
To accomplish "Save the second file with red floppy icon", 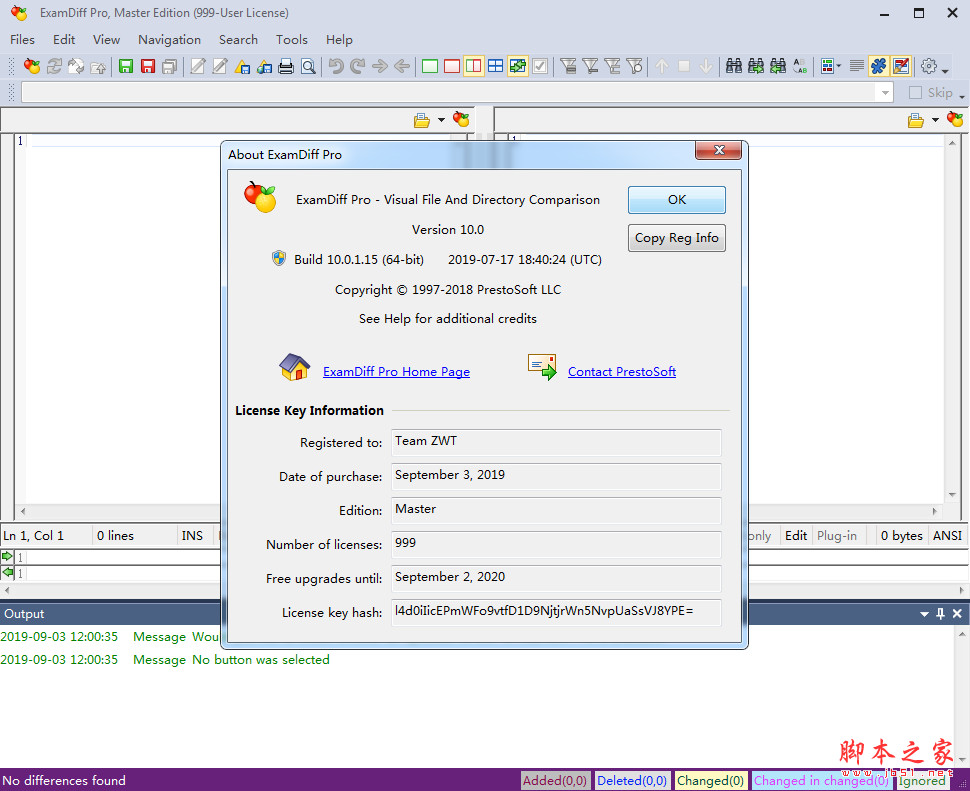I will tap(148, 66).
